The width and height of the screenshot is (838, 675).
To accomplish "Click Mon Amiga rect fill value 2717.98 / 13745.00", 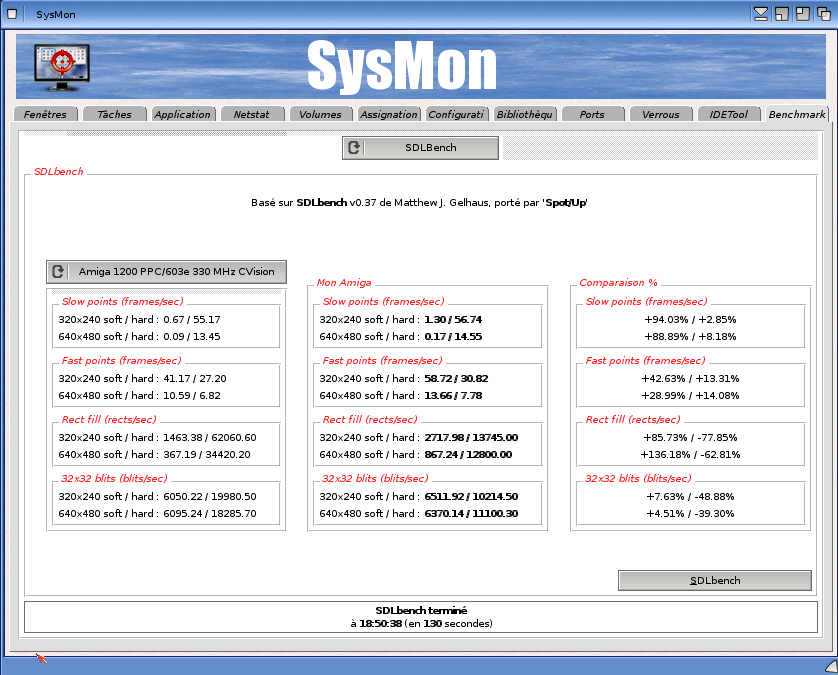I will tap(471, 437).
